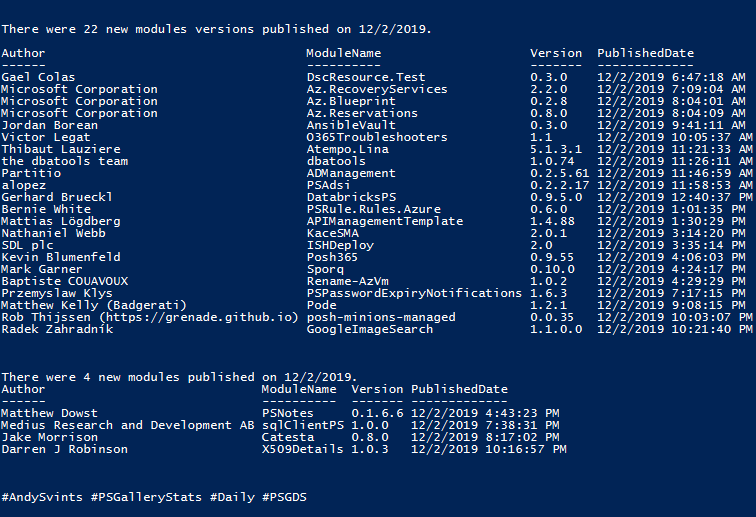Click the Version header in second table
The image size is (756, 517).
377,389
